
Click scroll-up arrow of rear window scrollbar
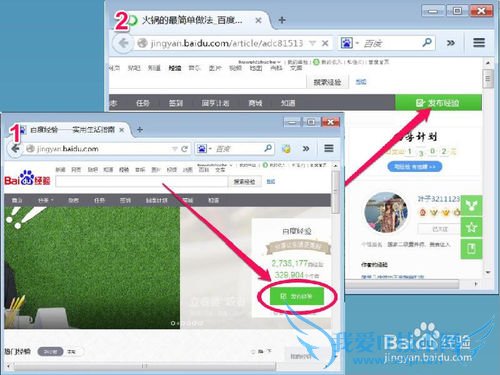click(487, 63)
